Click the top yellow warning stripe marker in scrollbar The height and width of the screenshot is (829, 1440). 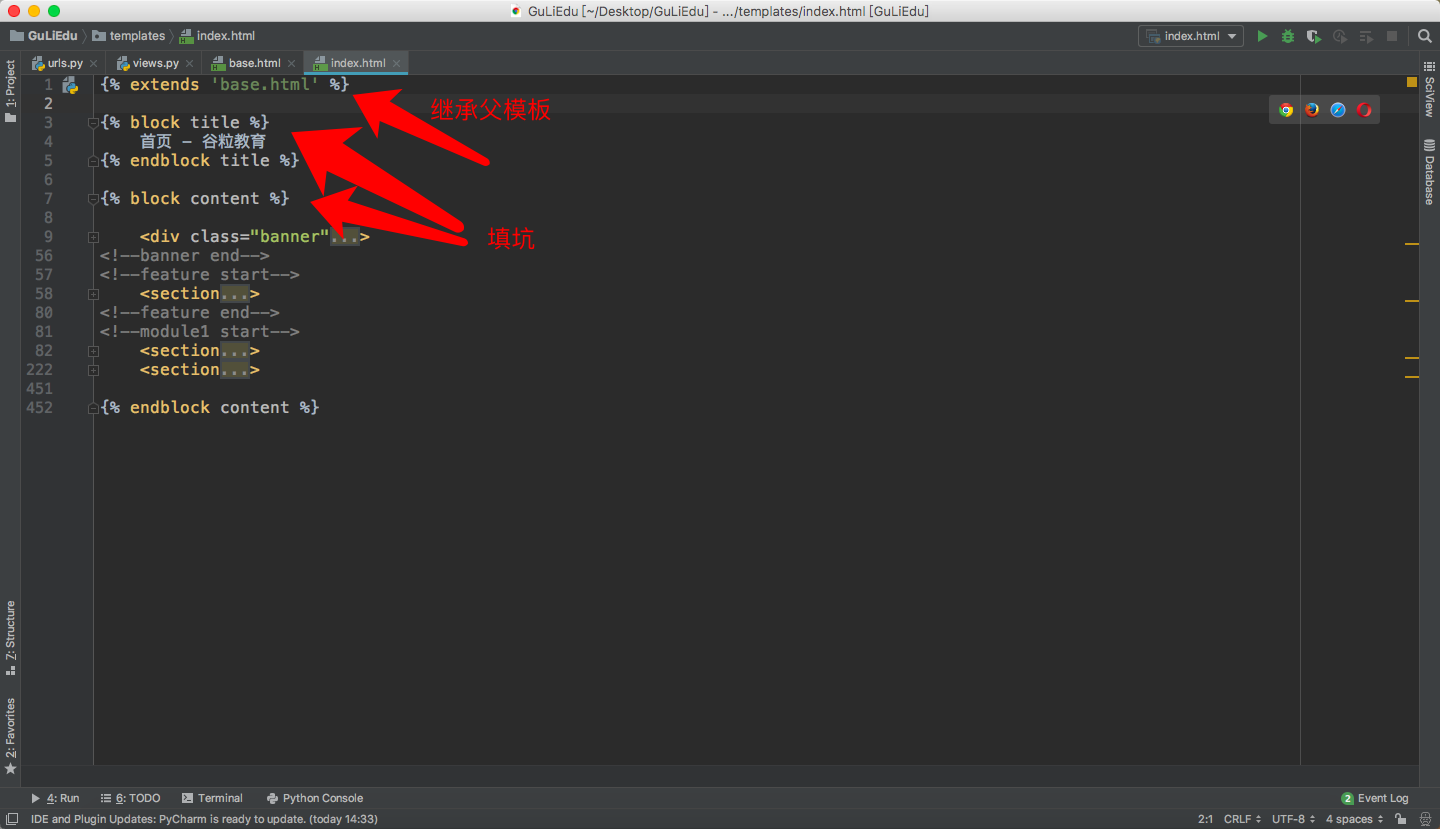(1412, 244)
